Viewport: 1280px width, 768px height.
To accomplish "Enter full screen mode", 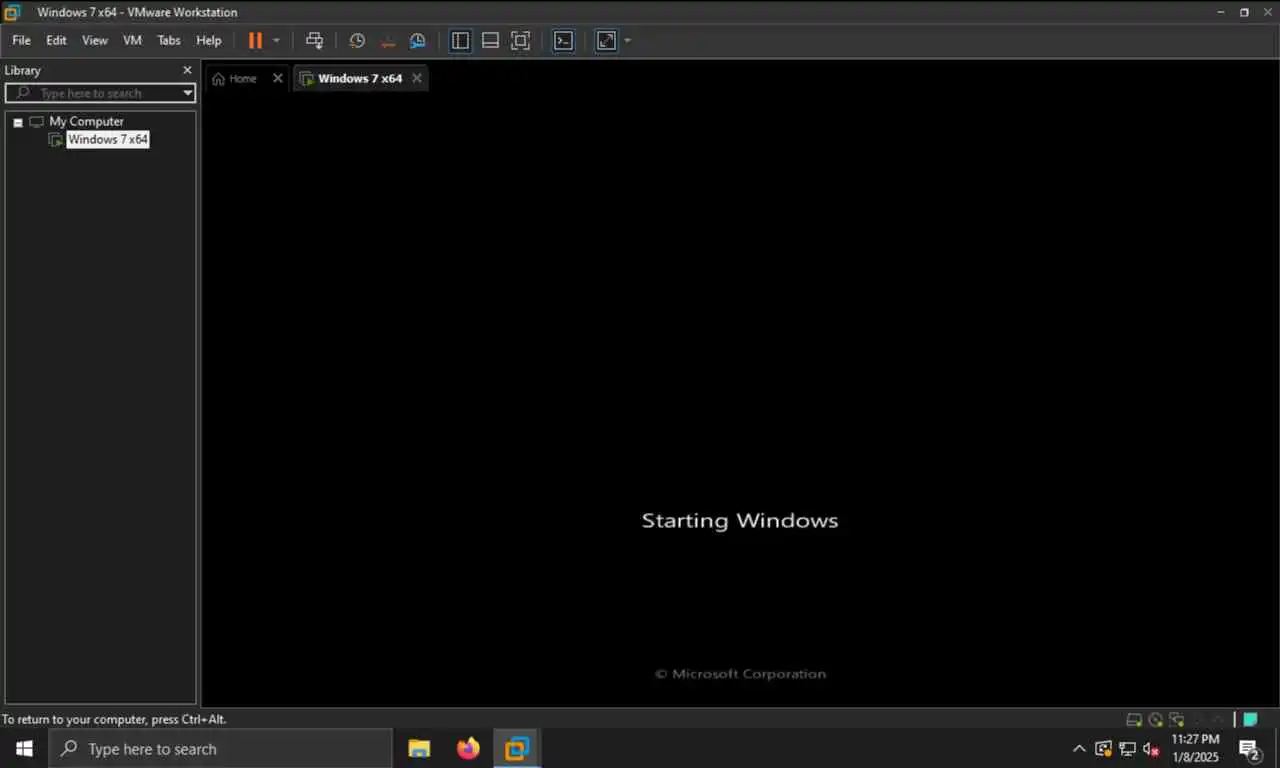I will click(520, 41).
